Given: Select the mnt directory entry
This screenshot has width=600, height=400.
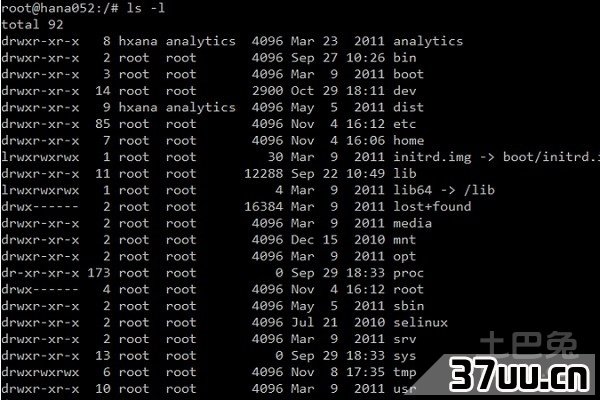Looking at the screenshot, I should point(404,240).
